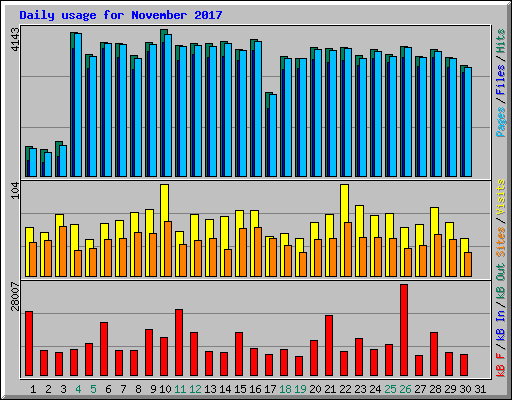Click day label 22 on the x-axis
The image size is (512, 400).
tap(345, 389)
